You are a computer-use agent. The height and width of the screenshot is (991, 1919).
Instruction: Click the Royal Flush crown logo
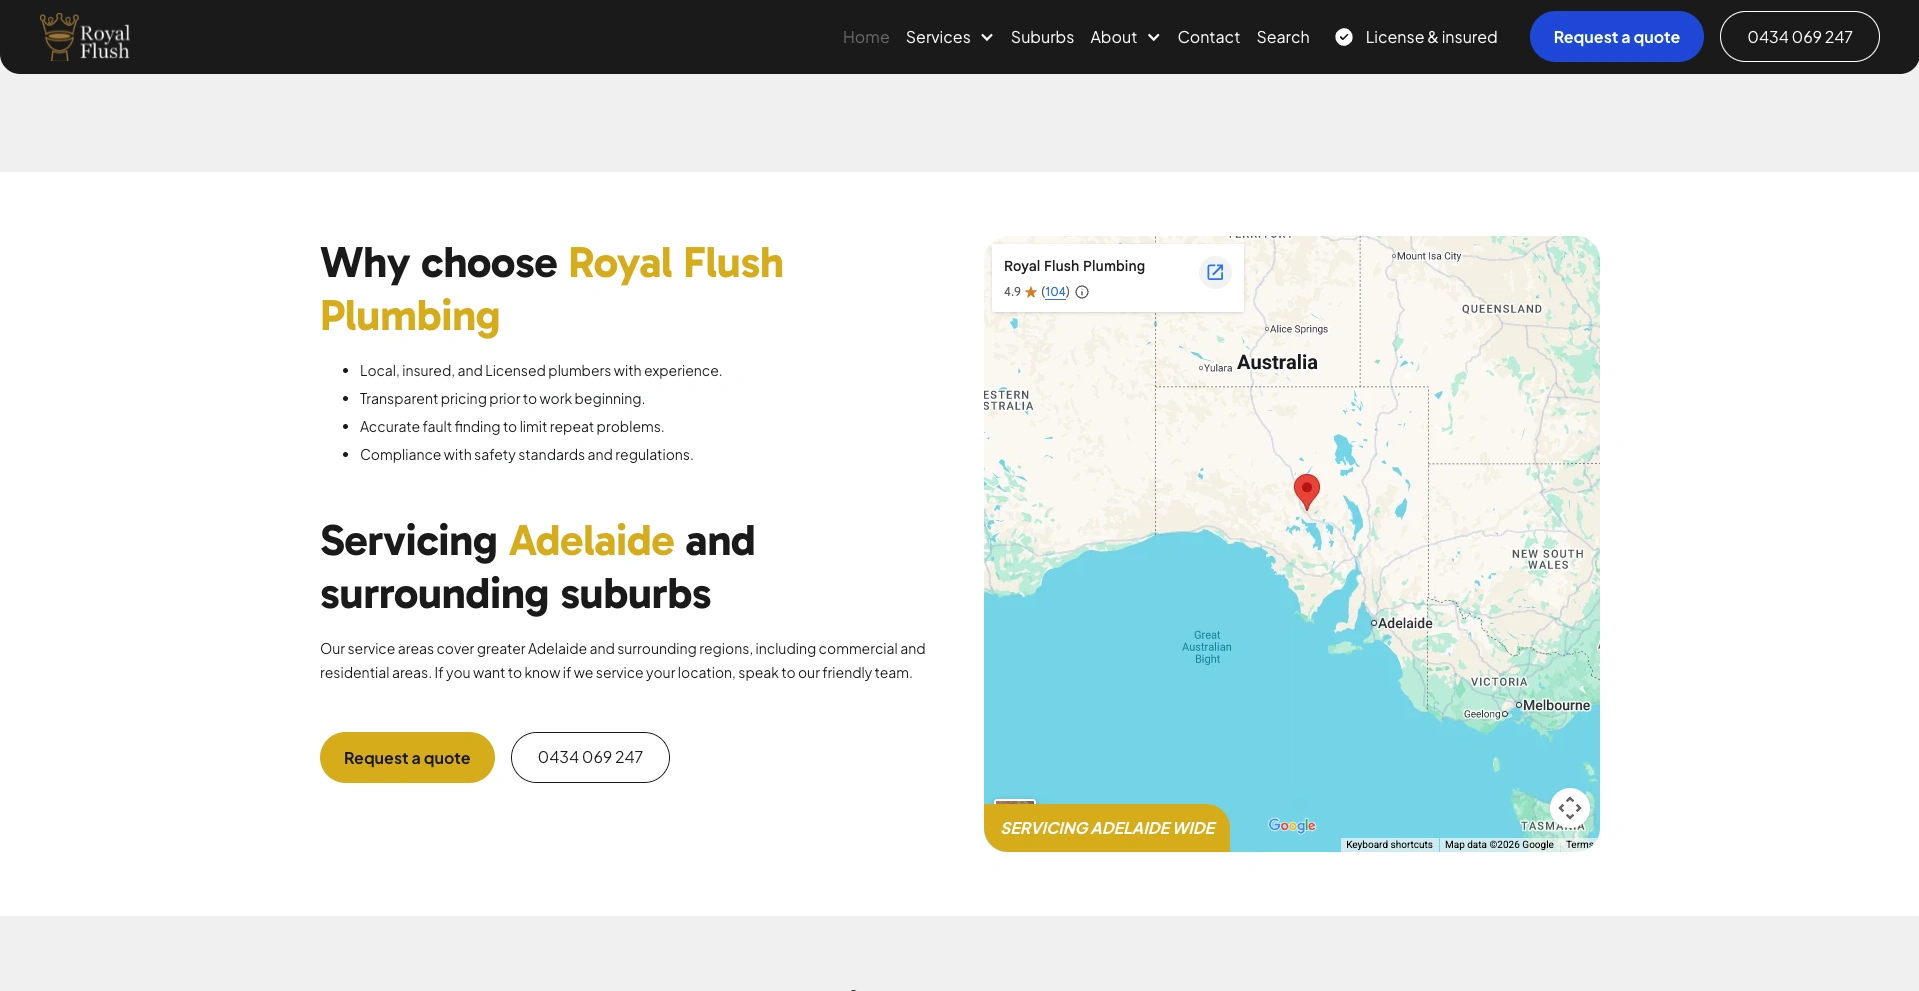point(85,37)
